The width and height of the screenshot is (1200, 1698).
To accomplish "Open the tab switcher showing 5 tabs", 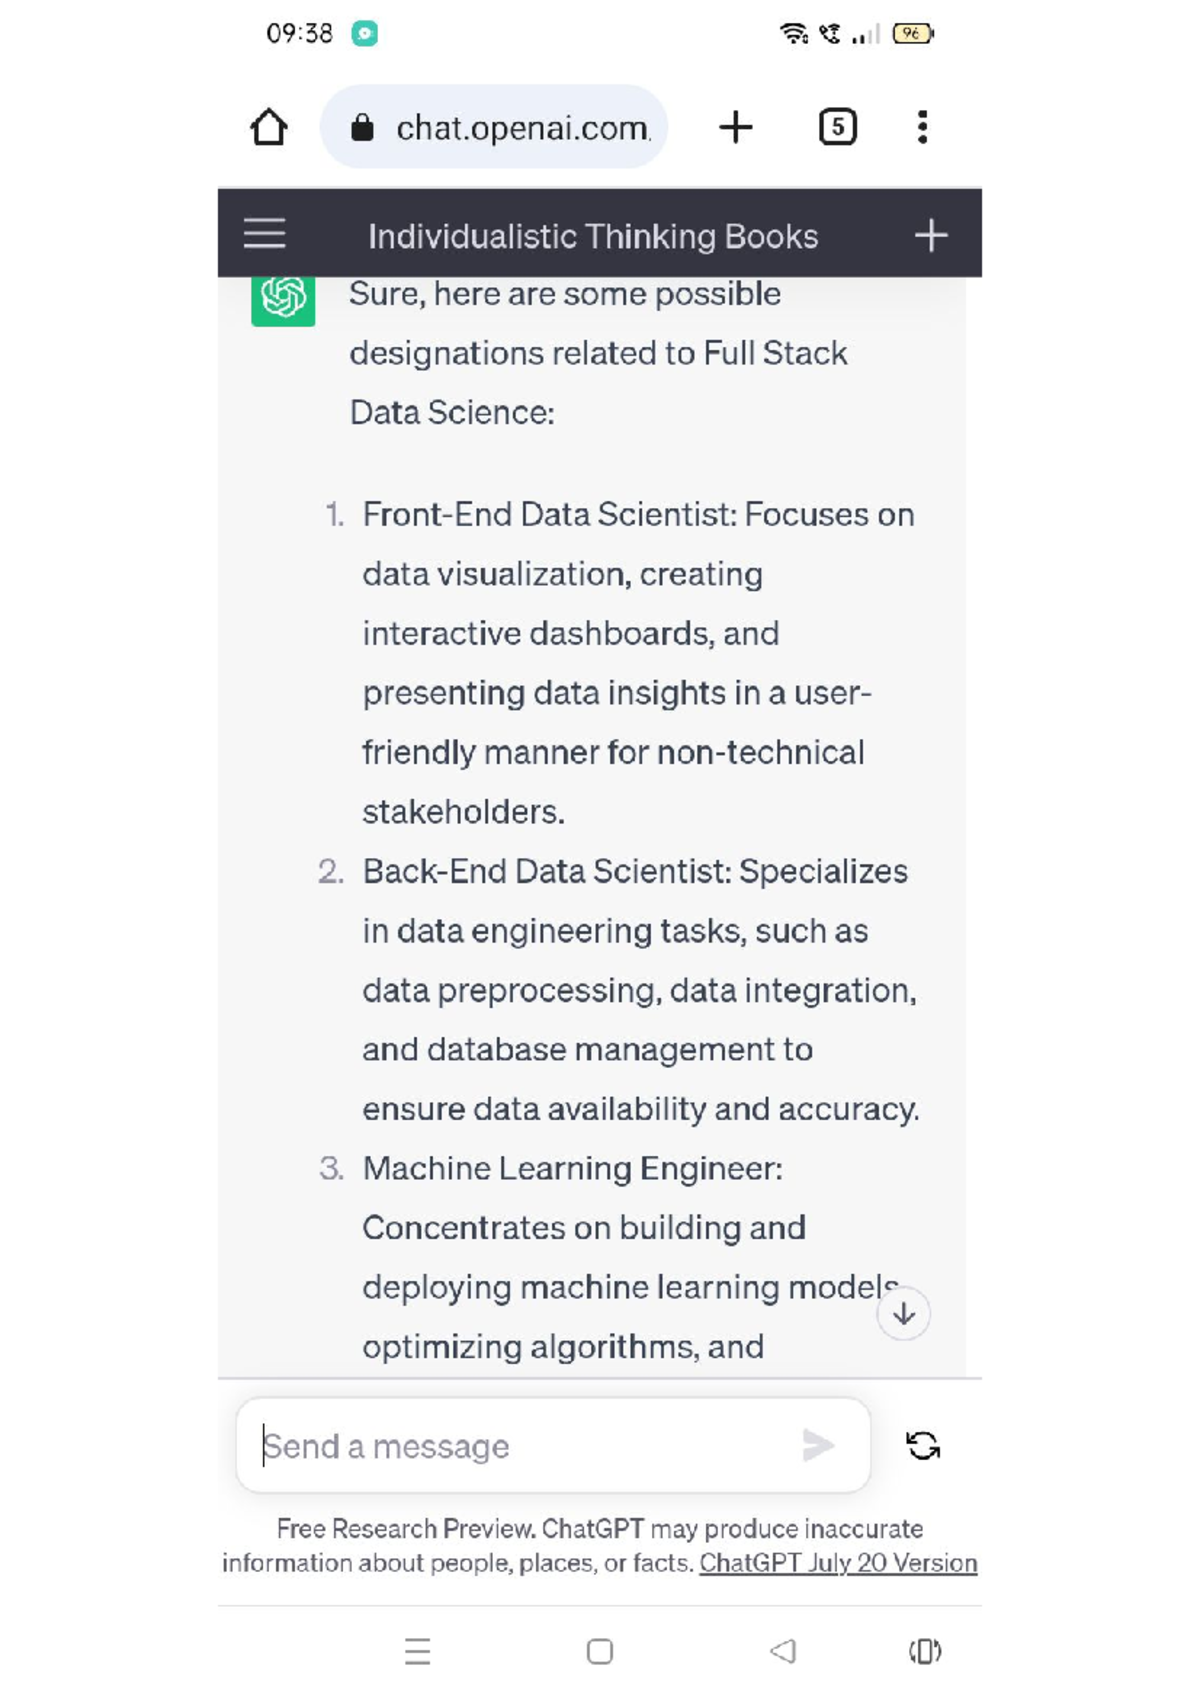I will pos(837,126).
